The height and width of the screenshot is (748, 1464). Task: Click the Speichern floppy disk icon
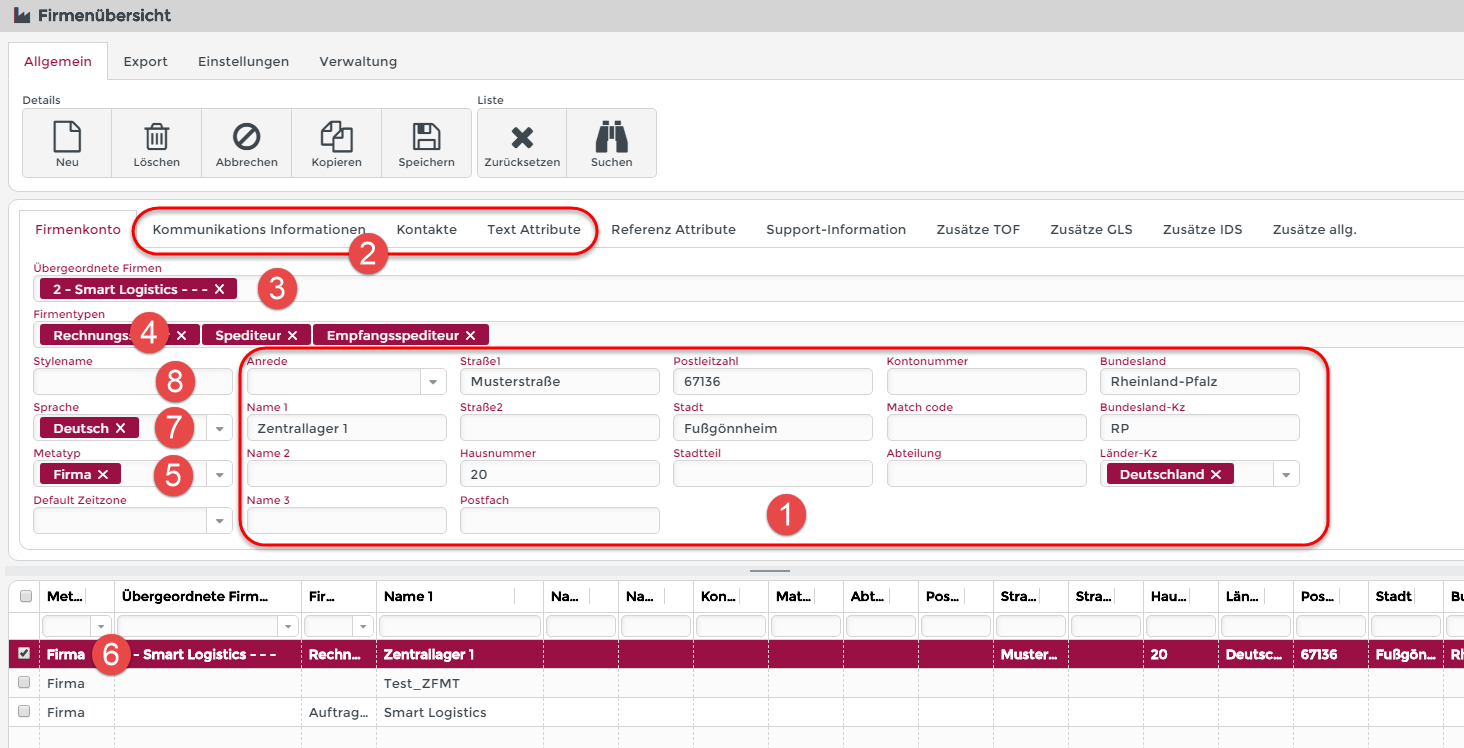426,136
